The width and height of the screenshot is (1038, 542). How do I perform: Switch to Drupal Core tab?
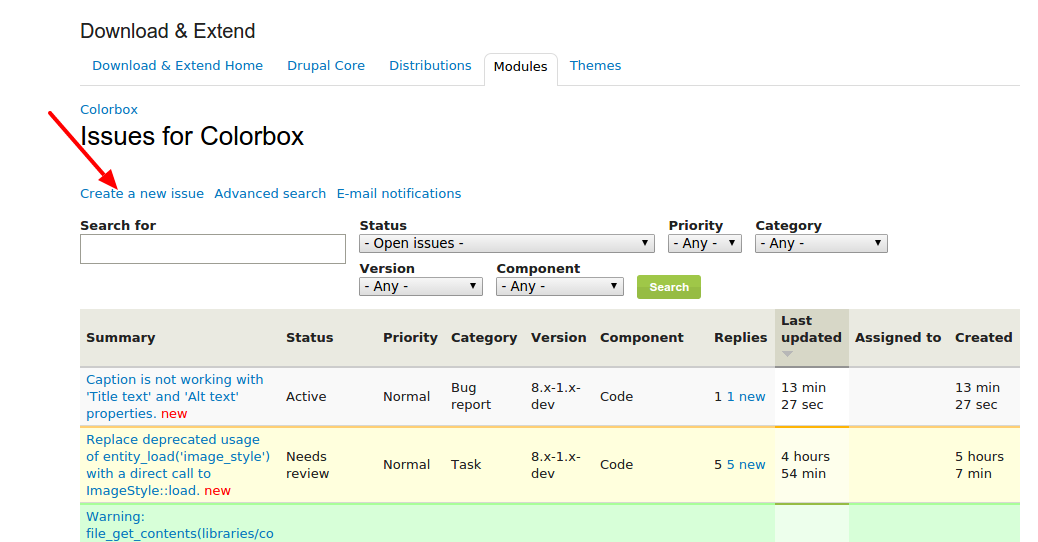pyautogui.click(x=326, y=66)
